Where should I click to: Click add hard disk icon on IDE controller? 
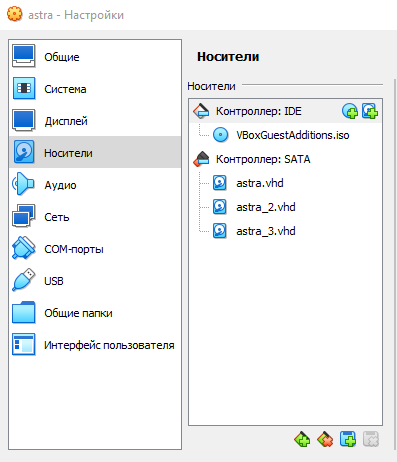tap(370, 111)
